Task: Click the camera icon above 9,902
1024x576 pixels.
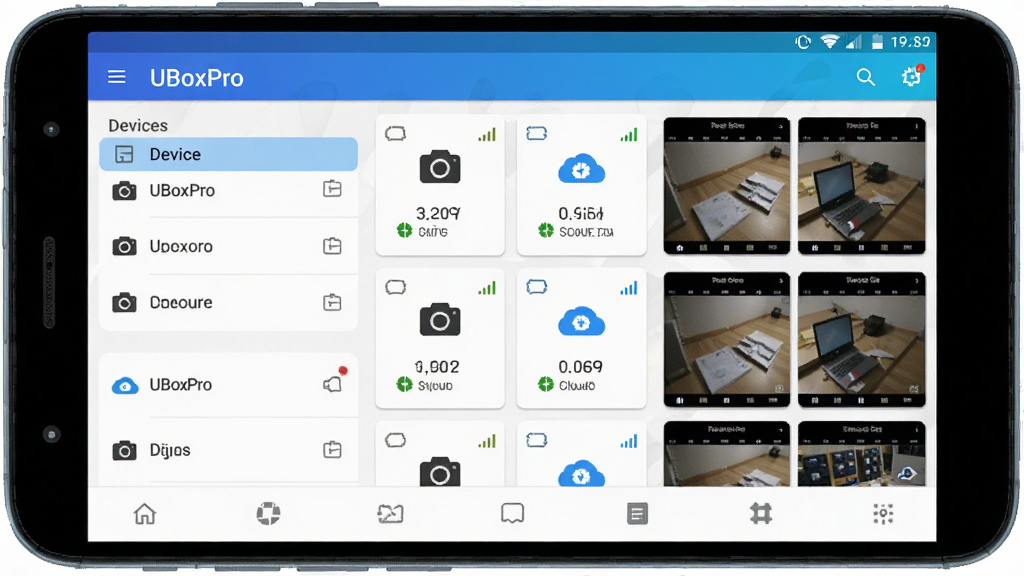Action: (440, 319)
